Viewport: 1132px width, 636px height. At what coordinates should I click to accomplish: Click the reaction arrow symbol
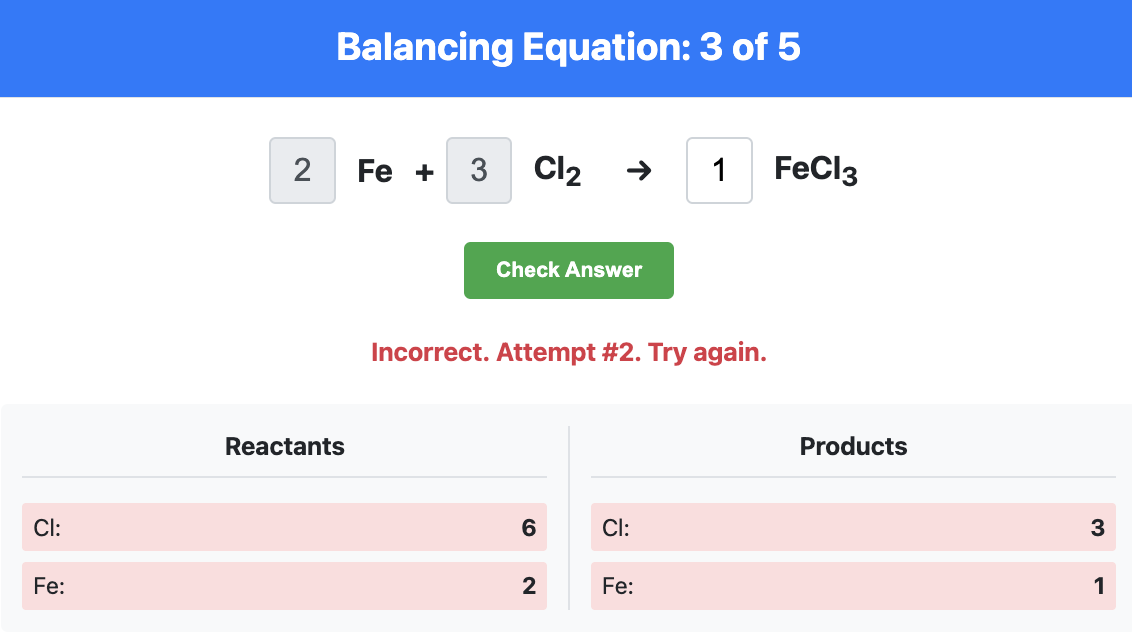pos(639,171)
